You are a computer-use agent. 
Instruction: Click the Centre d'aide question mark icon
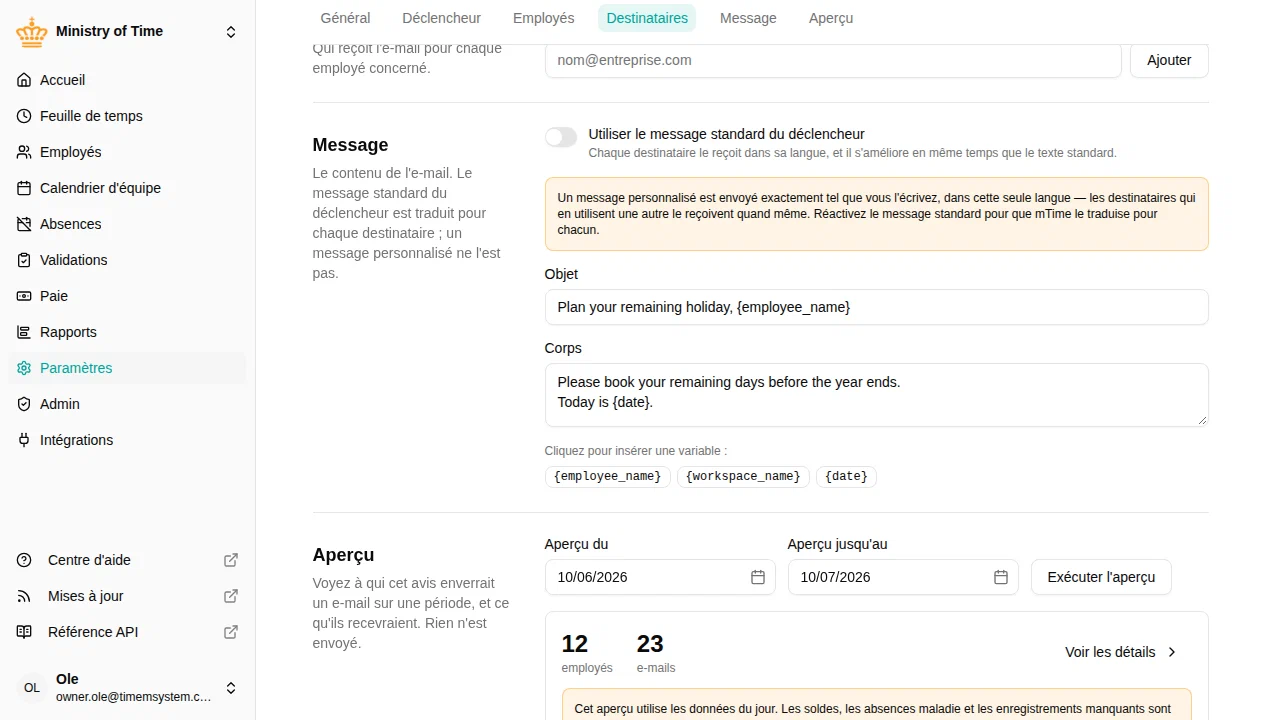click(x=24, y=560)
